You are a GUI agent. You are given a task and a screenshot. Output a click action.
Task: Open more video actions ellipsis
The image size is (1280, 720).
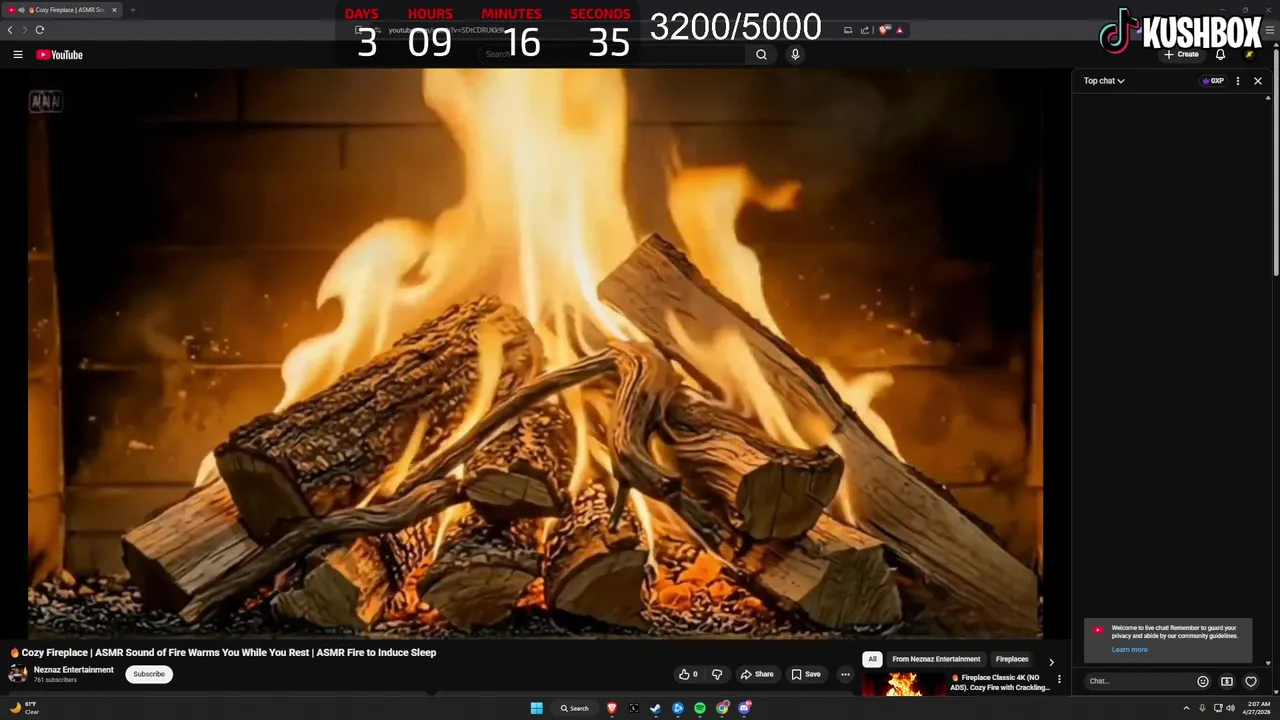coord(845,674)
